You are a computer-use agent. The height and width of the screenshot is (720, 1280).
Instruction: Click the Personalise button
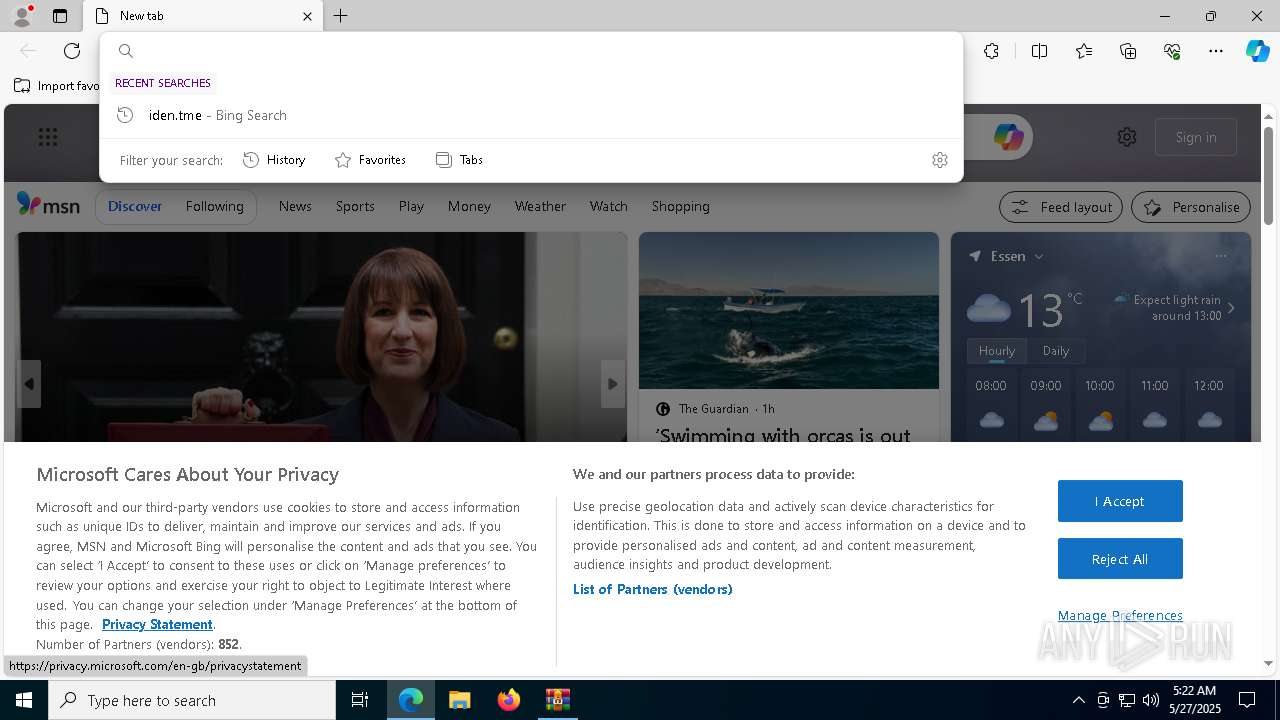1191,207
